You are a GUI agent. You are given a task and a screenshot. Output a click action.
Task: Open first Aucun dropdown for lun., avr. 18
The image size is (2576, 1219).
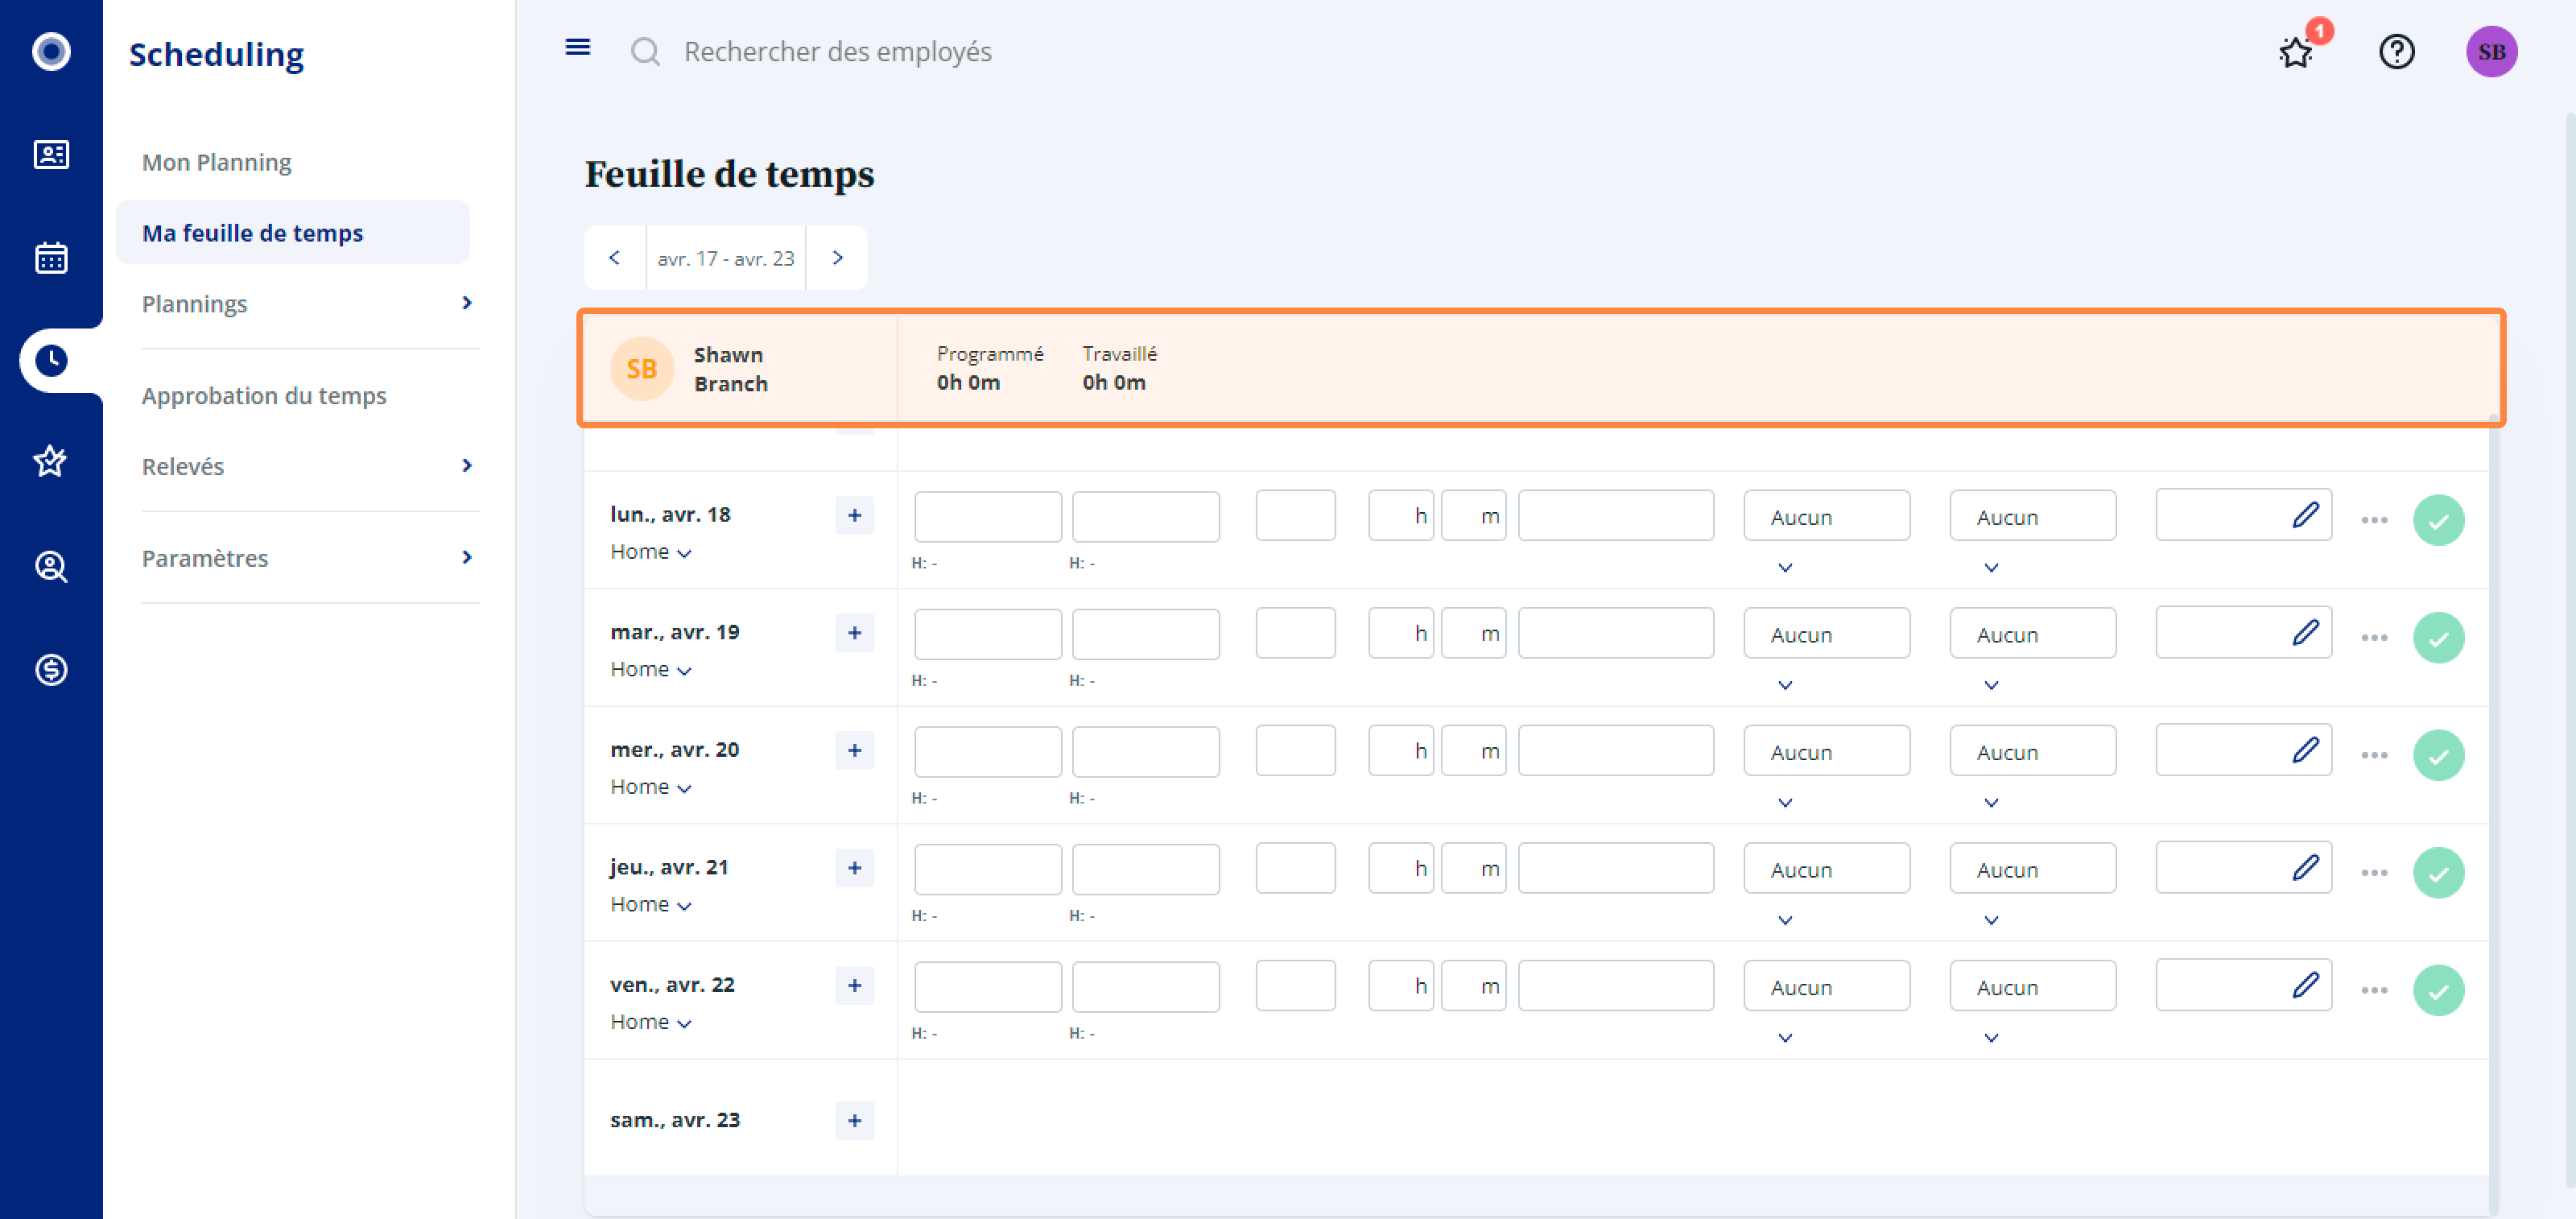point(1826,516)
